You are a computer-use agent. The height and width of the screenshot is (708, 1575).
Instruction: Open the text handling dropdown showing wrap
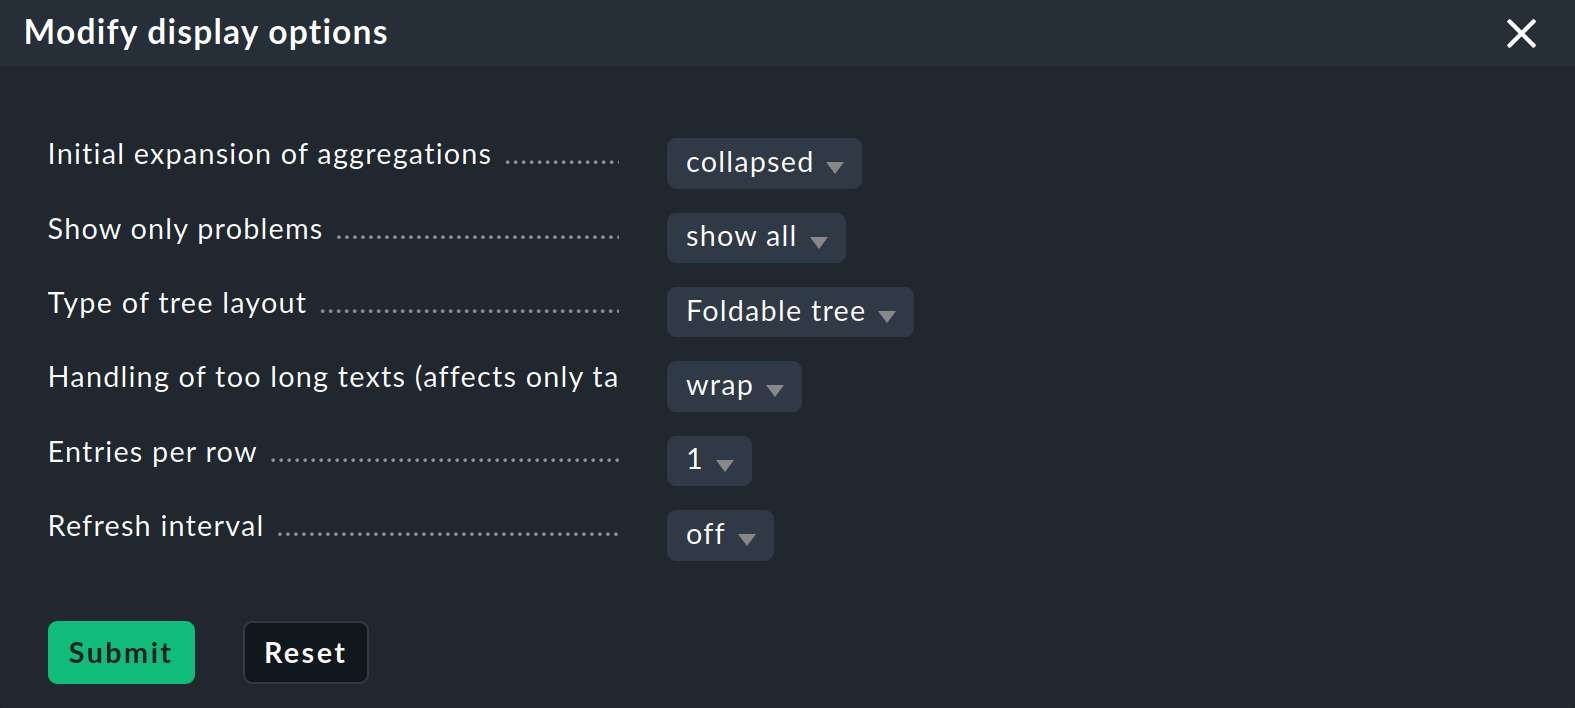[x=733, y=386]
